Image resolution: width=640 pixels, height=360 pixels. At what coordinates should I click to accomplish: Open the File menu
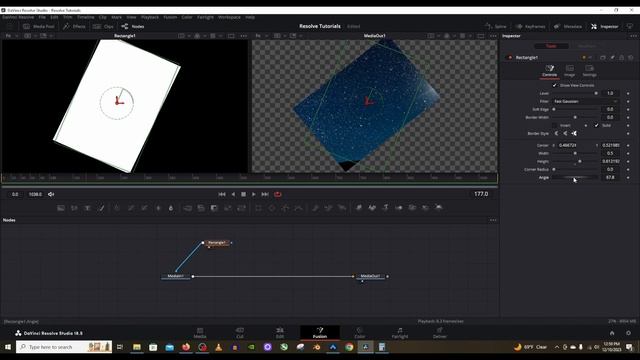(42, 17)
